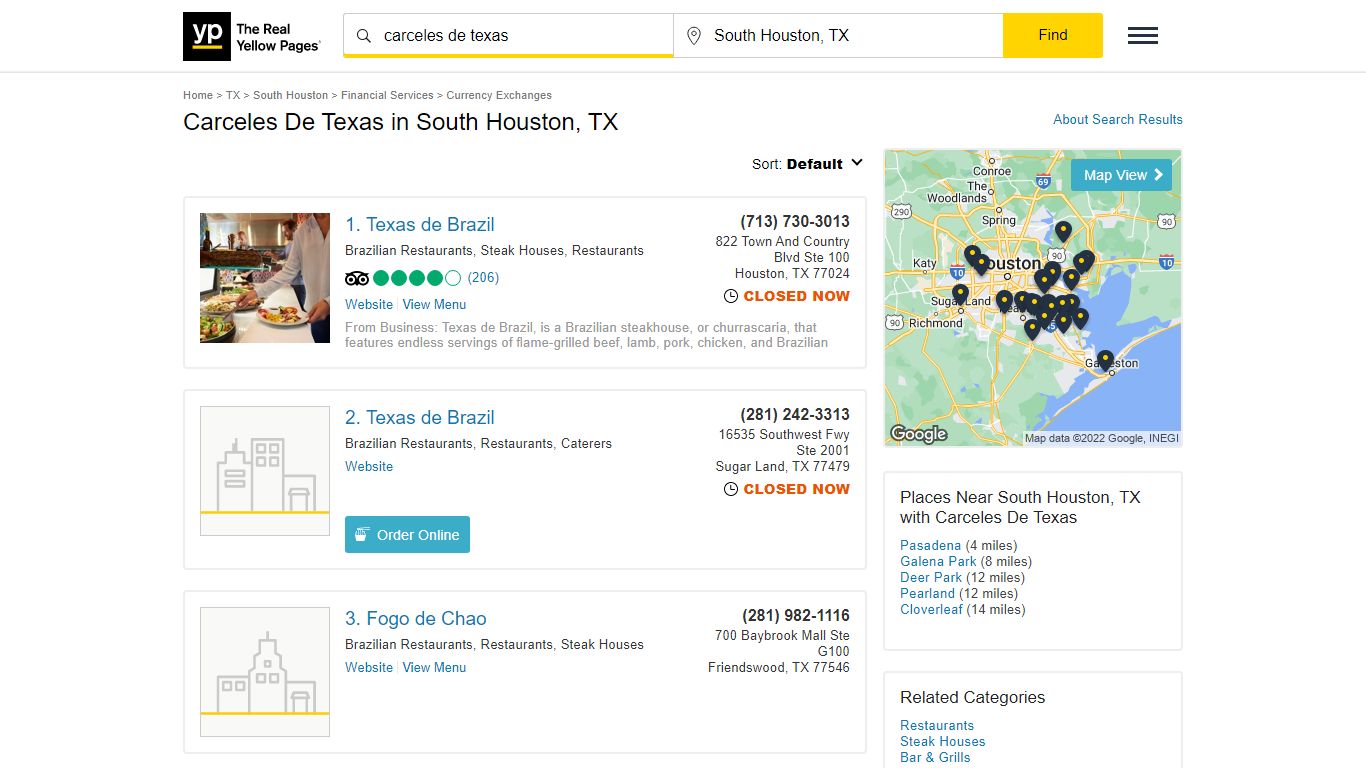Click the Galveston map pin
Image resolution: width=1366 pixels, height=768 pixels.
pyautogui.click(x=1105, y=360)
